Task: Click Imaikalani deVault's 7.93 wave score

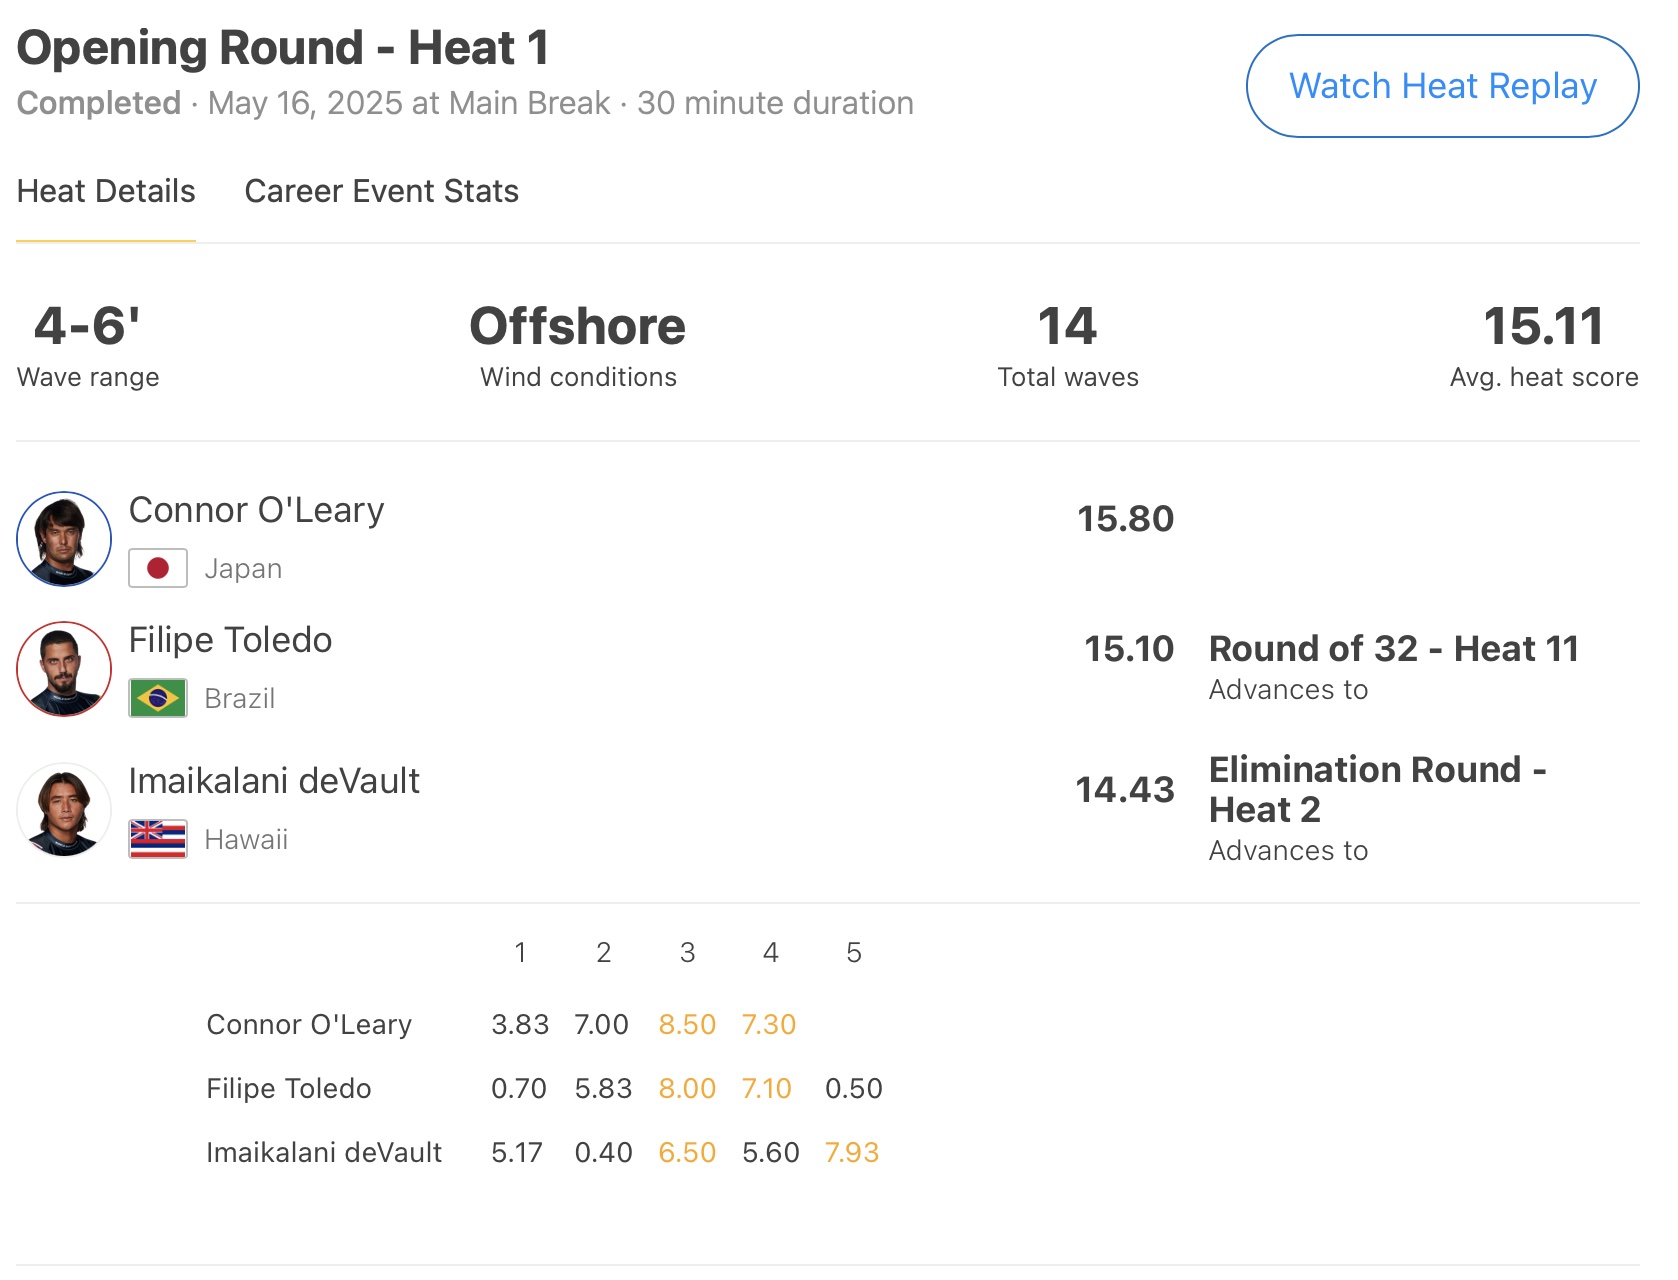Action: [x=852, y=1152]
